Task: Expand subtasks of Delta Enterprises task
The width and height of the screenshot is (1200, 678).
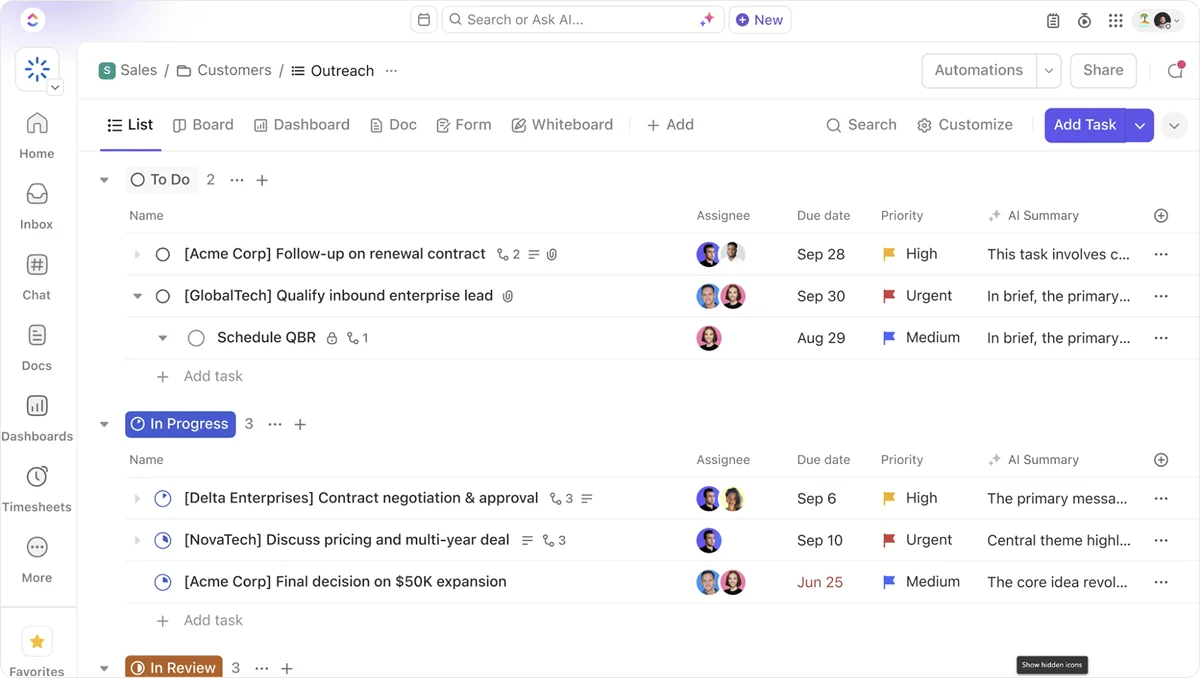Action: click(x=137, y=498)
